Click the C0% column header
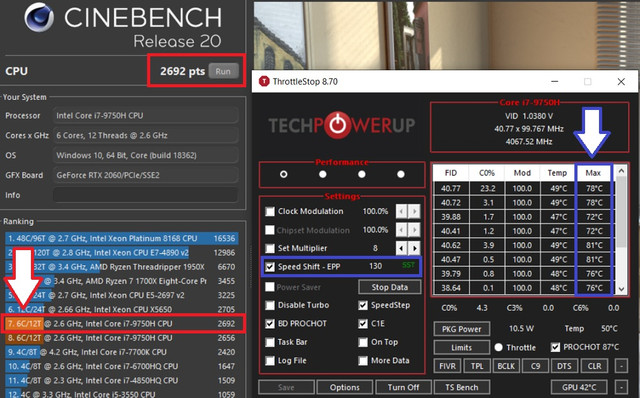Image resolution: width=640 pixels, height=398 pixels. coord(487,173)
